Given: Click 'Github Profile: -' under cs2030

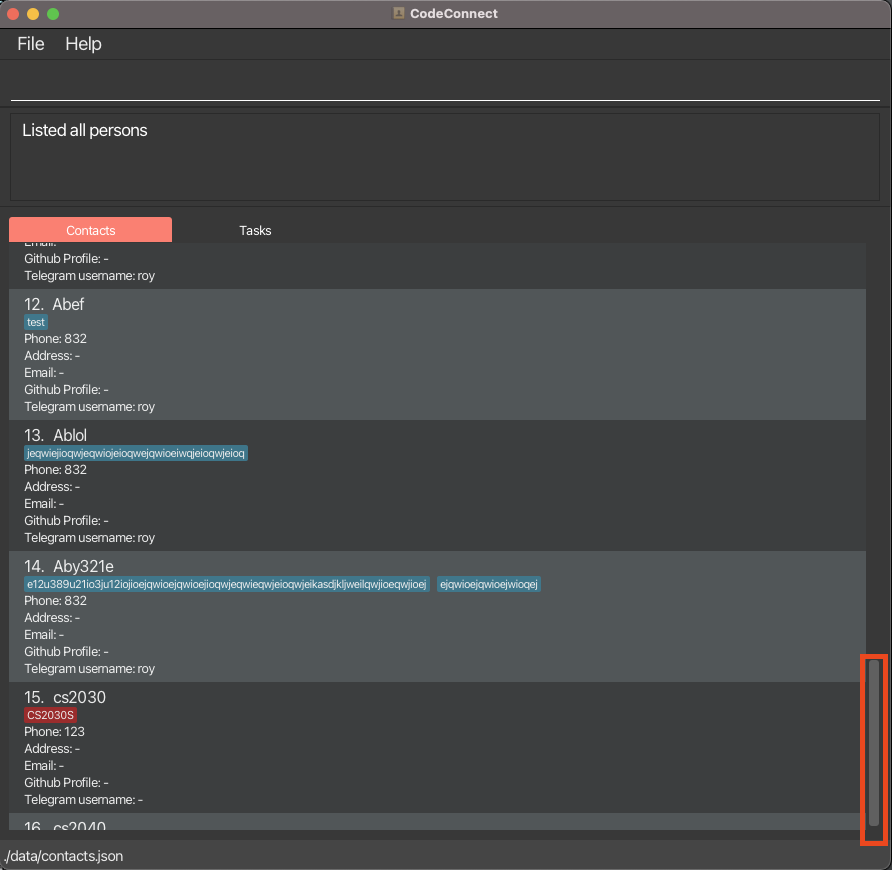Looking at the screenshot, I should tap(66, 782).
